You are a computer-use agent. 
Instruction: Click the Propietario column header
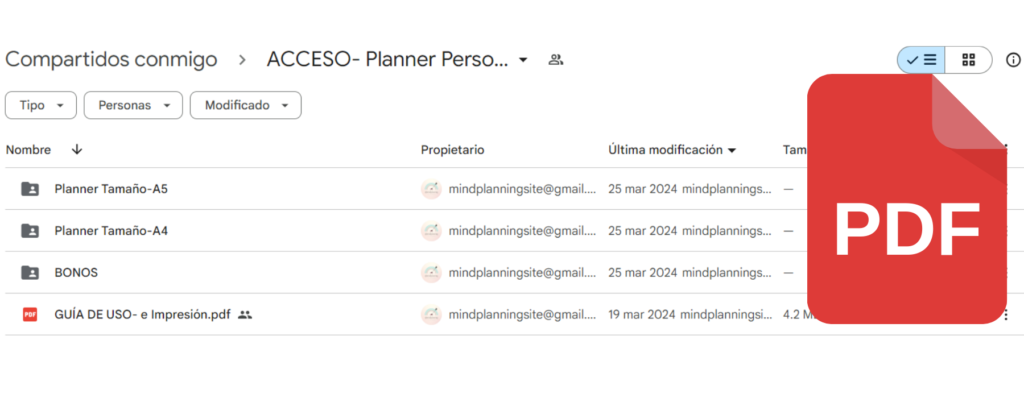453,150
